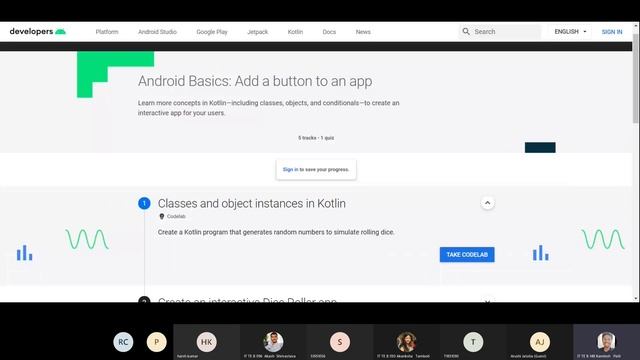Viewport: 640px width, 360px height.
Task: Click the 5 tracks · 1 quiz text
Action: [x=316, y=138]
